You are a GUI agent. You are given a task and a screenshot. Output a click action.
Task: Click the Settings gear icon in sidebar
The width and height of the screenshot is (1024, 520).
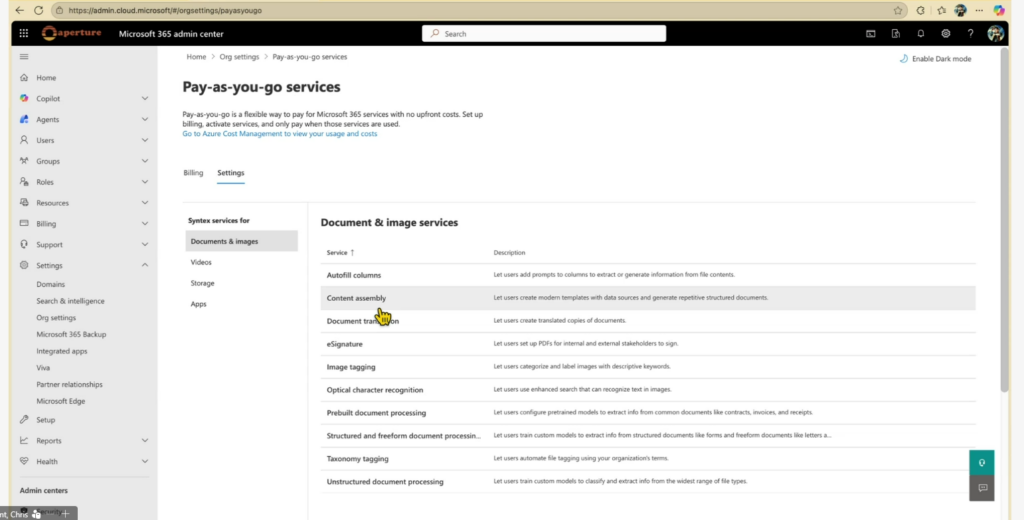click(x=24, y=265)
